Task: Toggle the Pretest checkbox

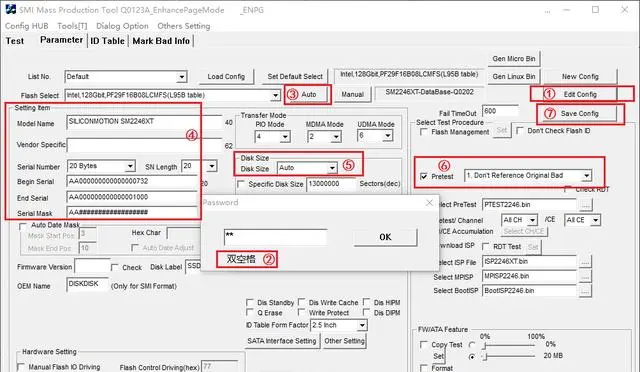Action: click(x=424, y=176)
